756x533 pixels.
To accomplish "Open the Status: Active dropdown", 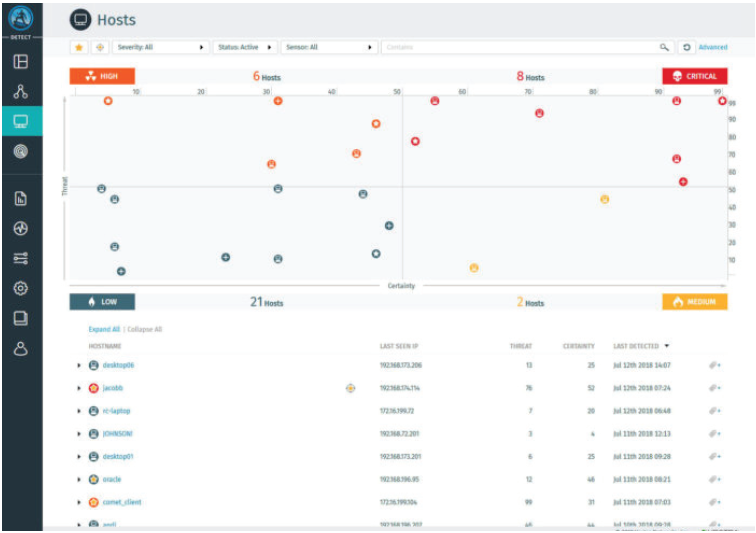I will tap(245, 47).
